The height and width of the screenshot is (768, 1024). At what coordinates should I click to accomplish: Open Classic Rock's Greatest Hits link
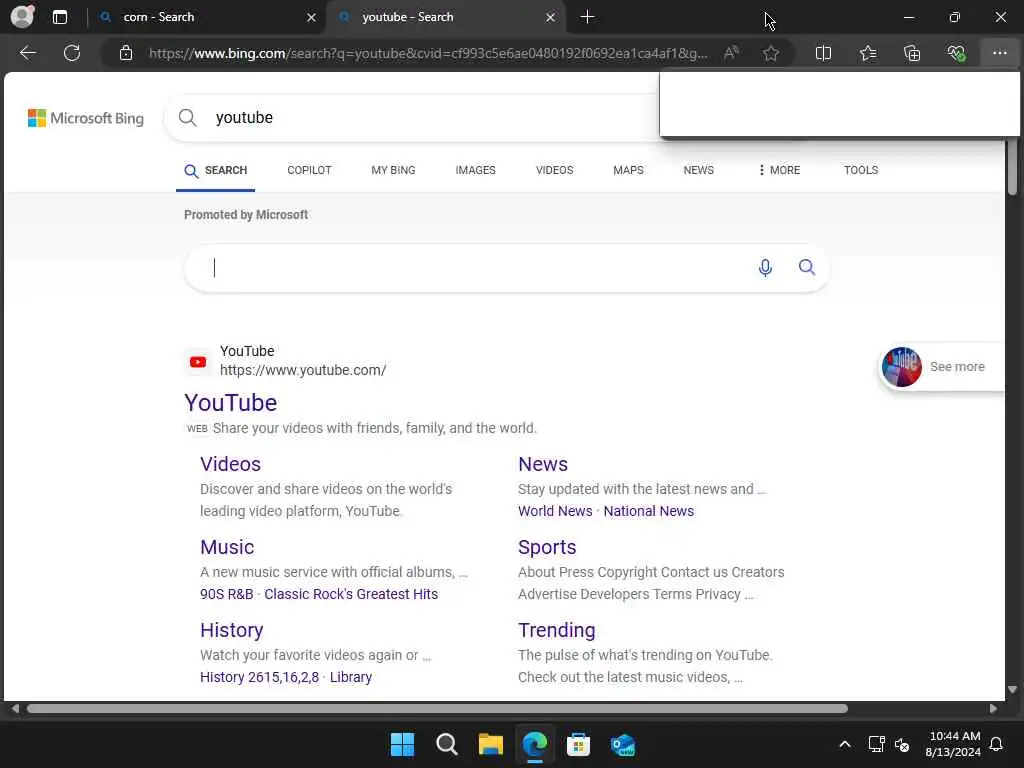(351, 594)
